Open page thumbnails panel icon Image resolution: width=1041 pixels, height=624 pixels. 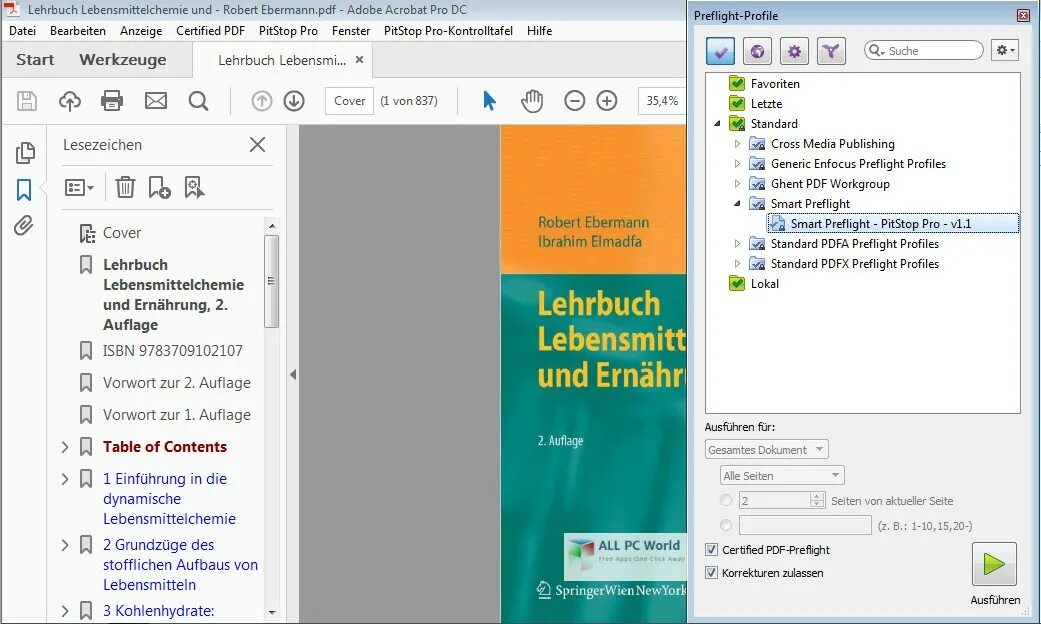25,153
